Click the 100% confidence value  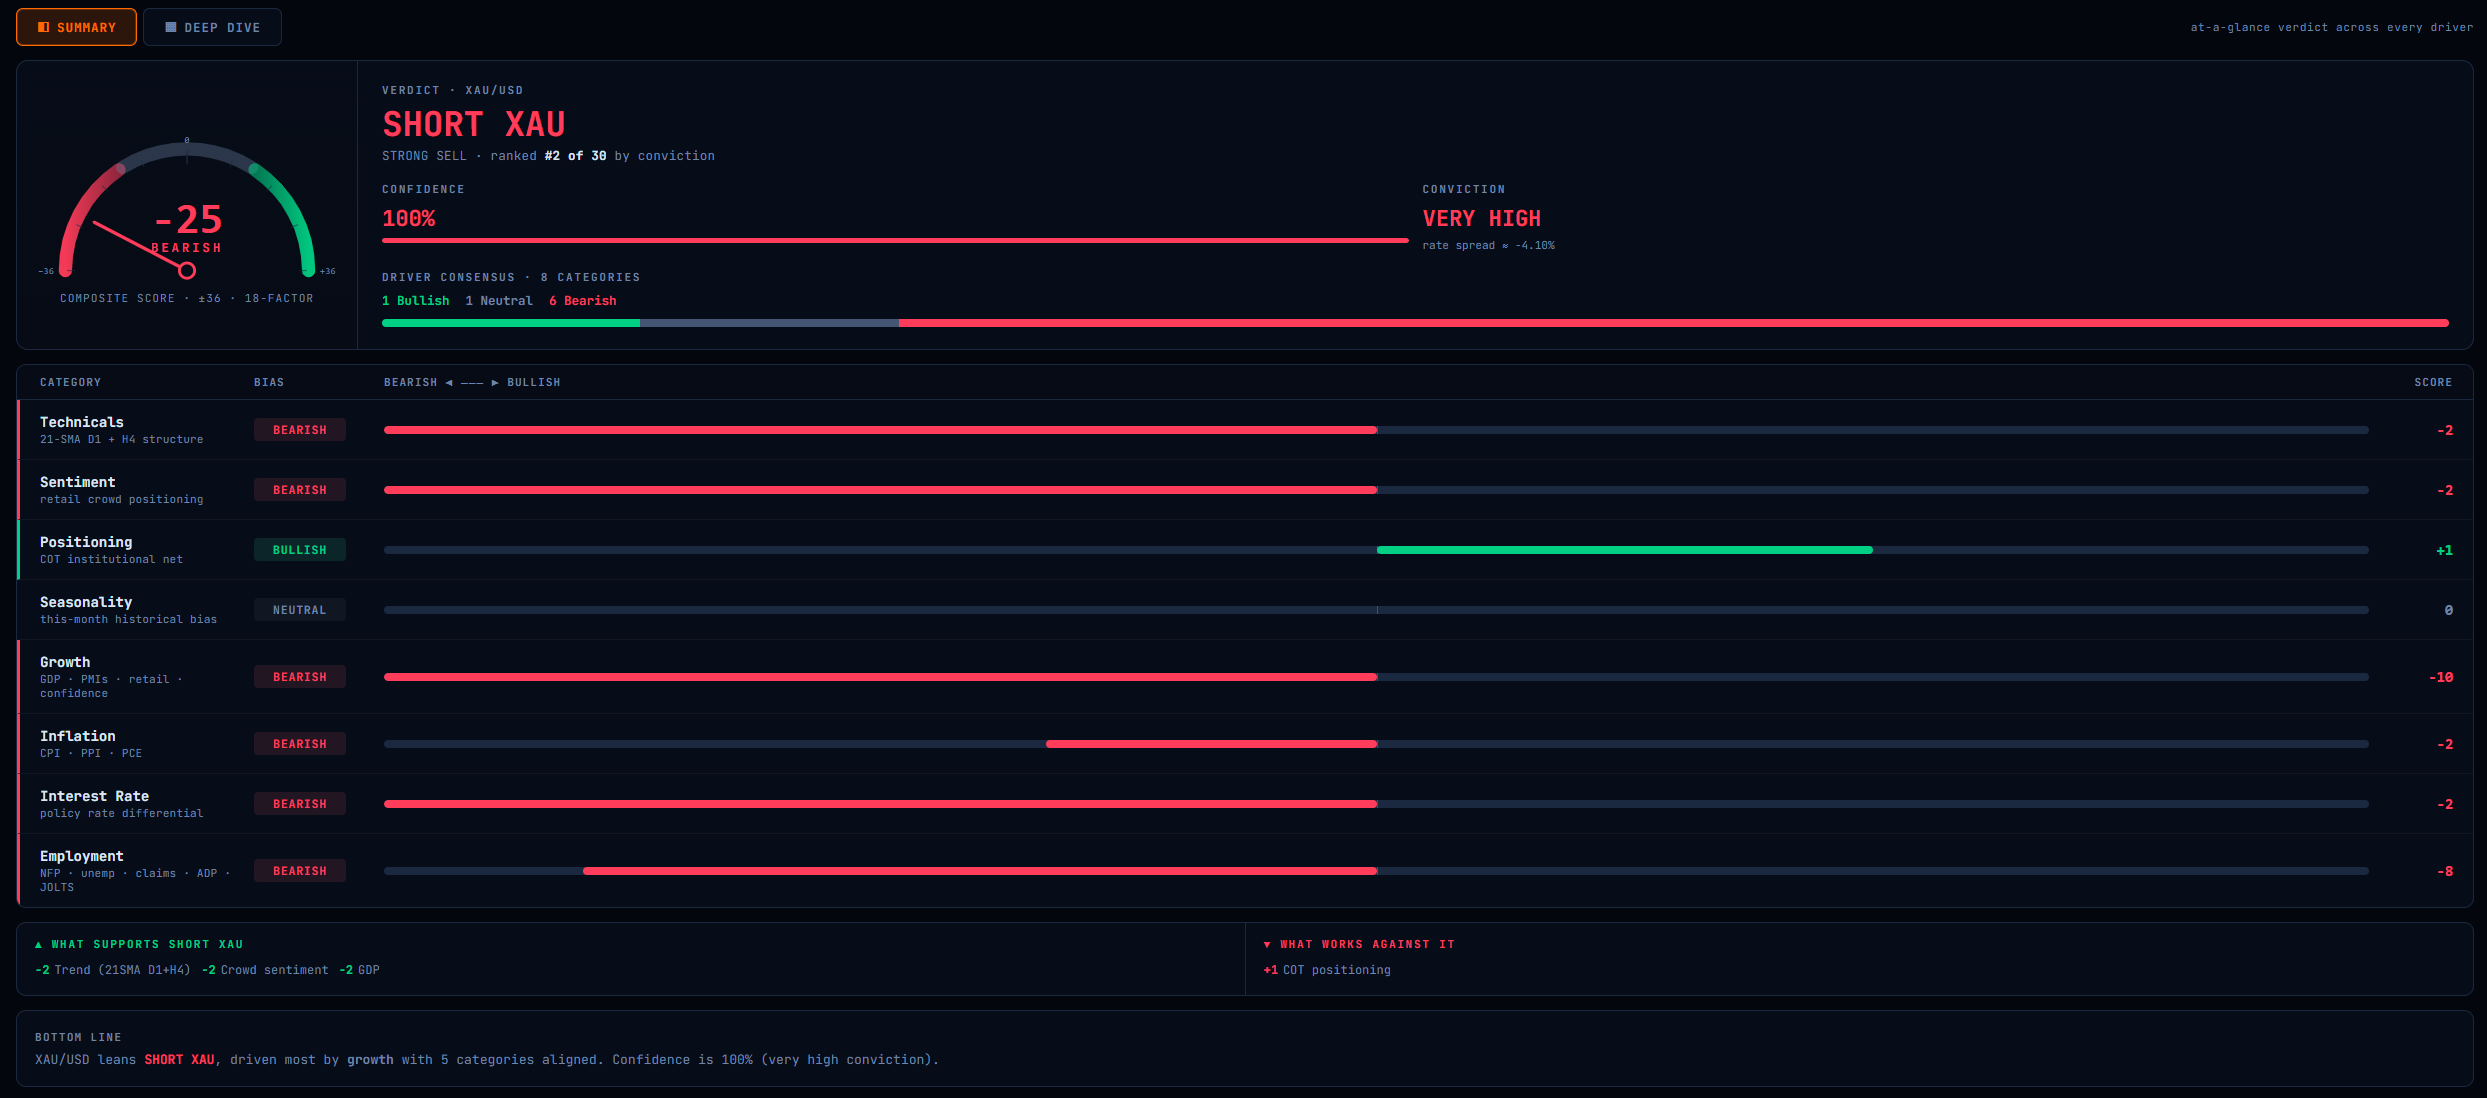coord(409,218)
